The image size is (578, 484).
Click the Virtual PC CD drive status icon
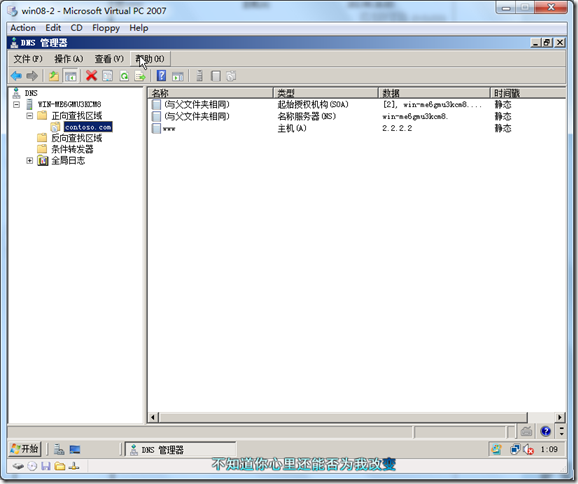(x=32, y=466)
